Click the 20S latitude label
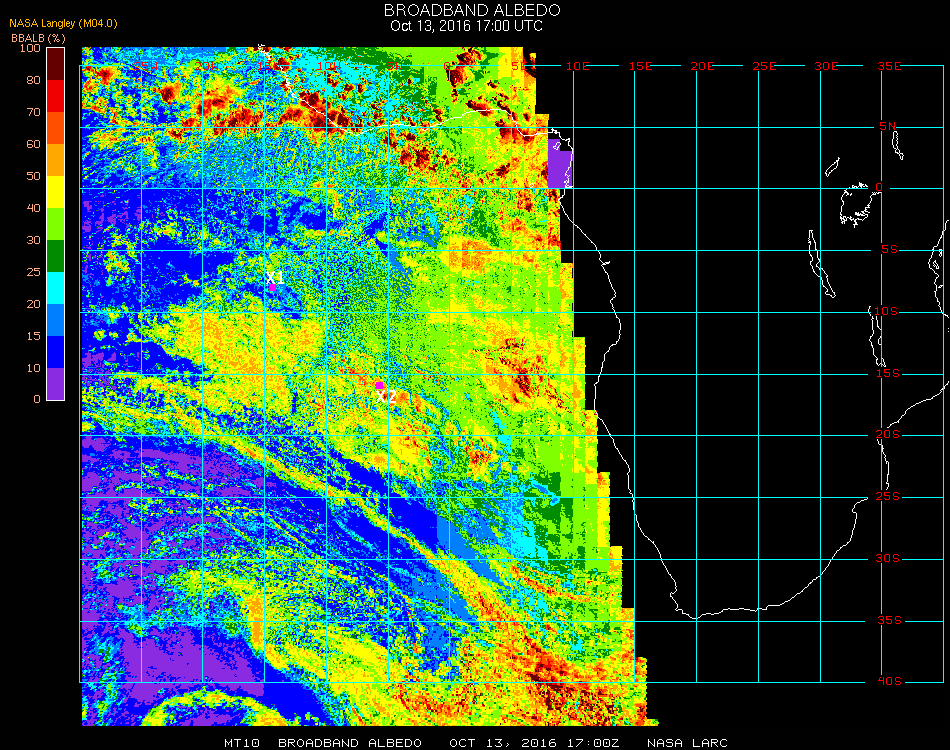Screen dimensions: 950x750 (888, 435)
